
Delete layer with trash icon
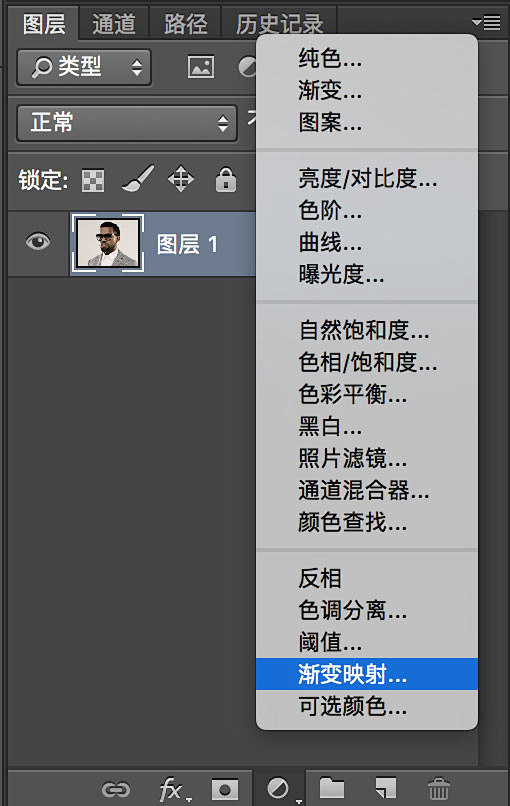[x=439, y=789]
